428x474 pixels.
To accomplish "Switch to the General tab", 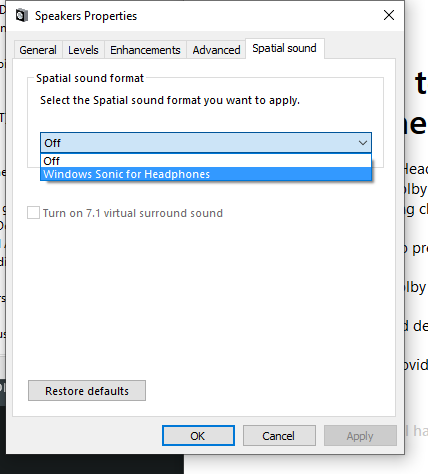I will (x=38, y=50).
